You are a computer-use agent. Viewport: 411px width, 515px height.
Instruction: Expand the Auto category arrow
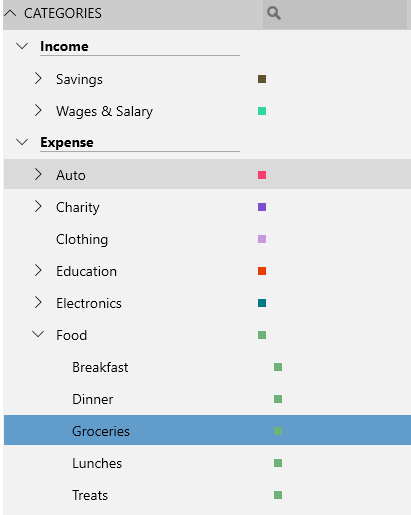(38, 175)
